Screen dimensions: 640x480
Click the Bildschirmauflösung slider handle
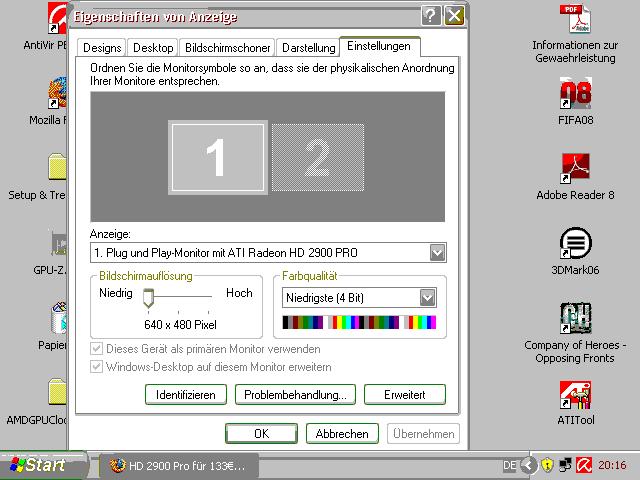point(149,298)
